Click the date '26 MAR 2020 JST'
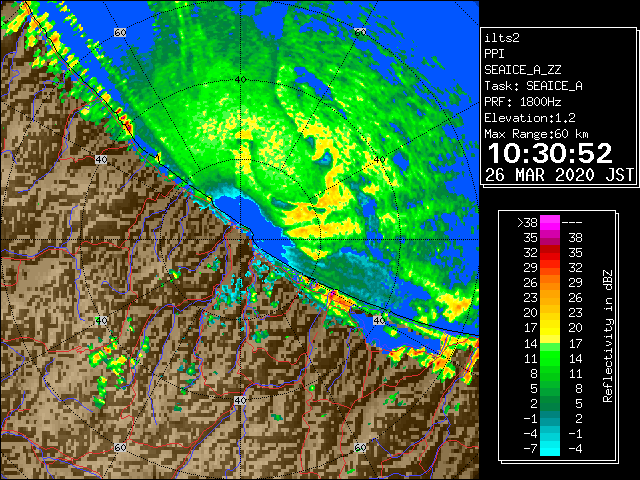Image resolution: width=640 pixels, height=480 pixels. click(559, 175)
